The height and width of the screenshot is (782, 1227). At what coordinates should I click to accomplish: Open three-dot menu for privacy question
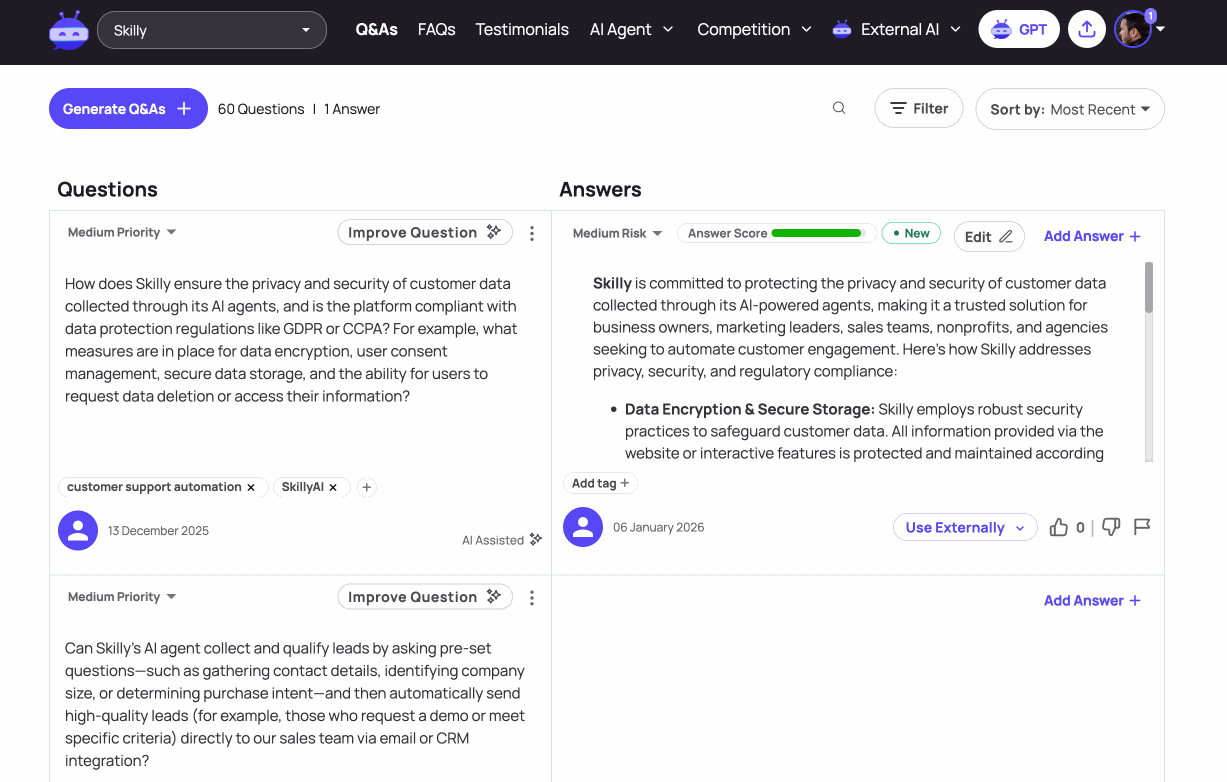point(532,233)
